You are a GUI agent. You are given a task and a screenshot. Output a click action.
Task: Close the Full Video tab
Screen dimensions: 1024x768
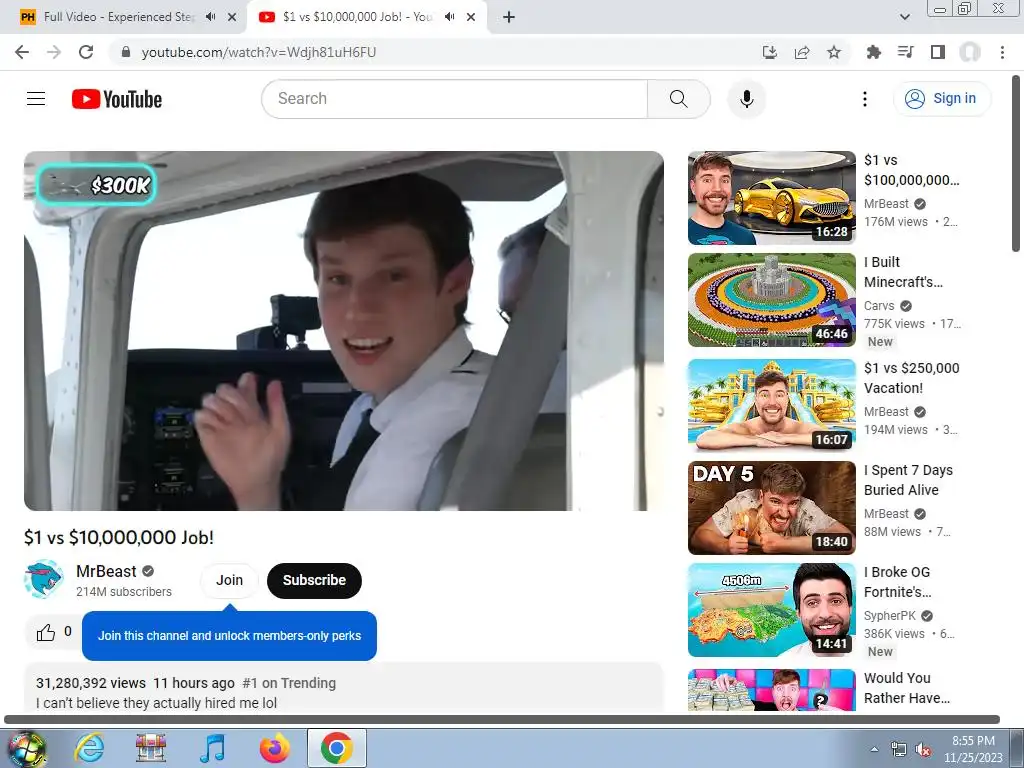tap(232, 17)
